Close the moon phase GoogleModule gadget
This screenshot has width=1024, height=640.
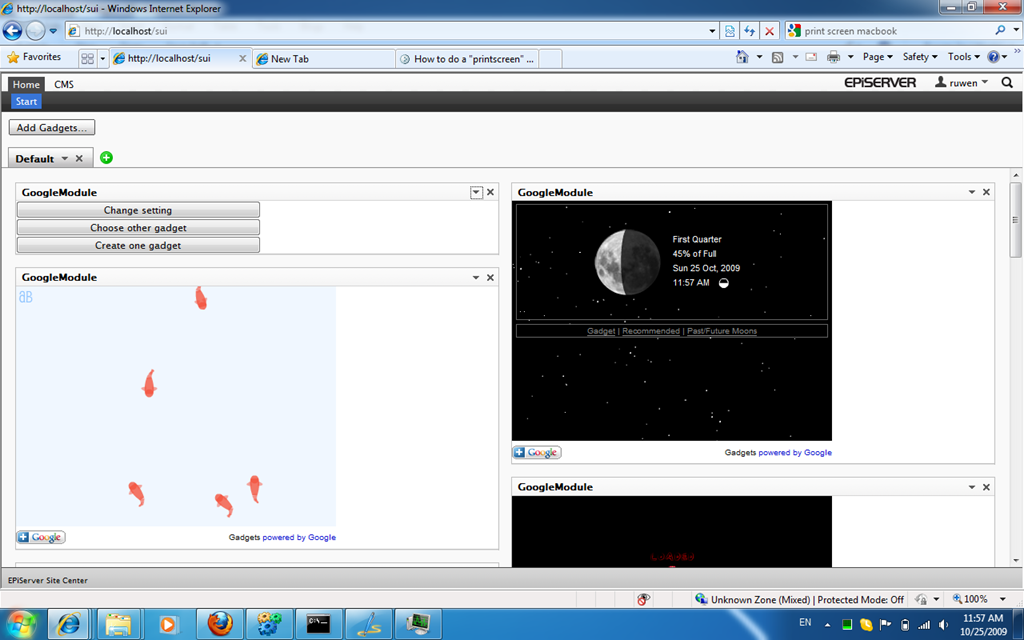pyautogui.click(x=986, y=192)
